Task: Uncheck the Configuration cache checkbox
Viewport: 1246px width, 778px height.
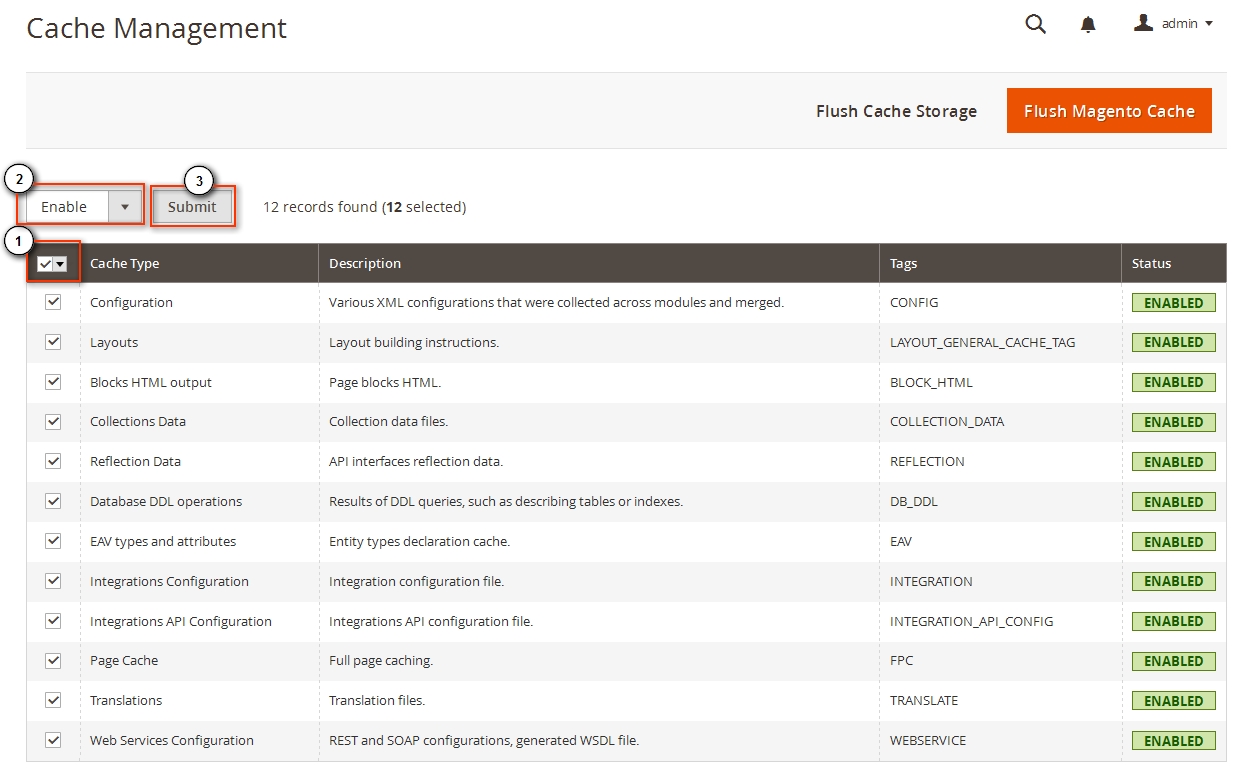Action: point(53,302)
